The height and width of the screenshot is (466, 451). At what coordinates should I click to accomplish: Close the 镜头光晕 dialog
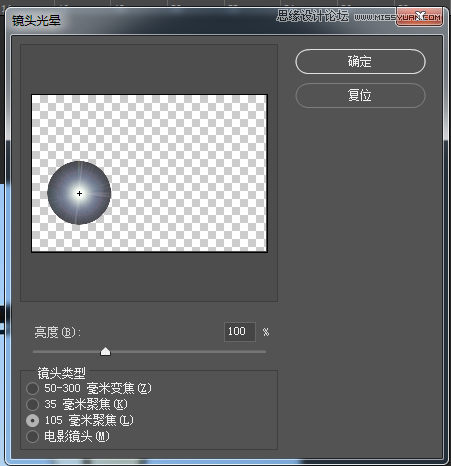pyautogui.click(x=419, y=16)
